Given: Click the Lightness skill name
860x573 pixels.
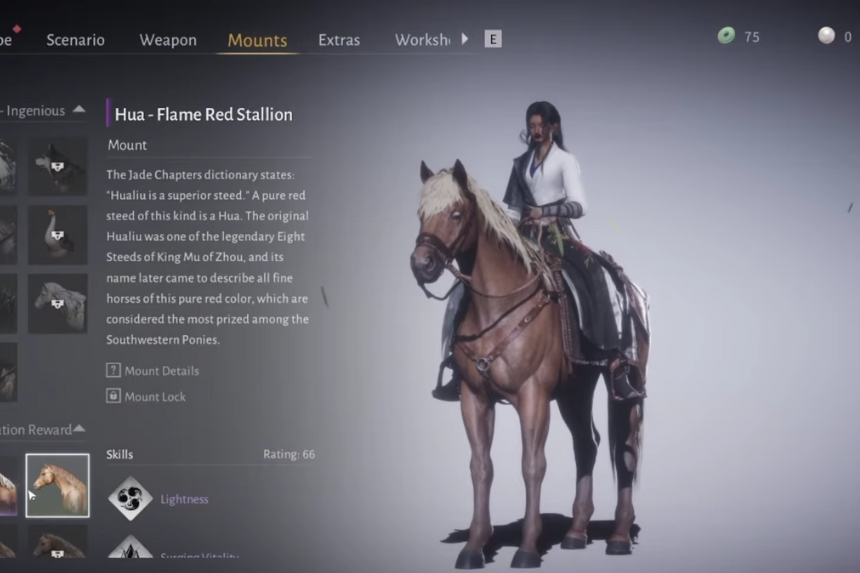Looking at the screenshot, I should (184, 499).
